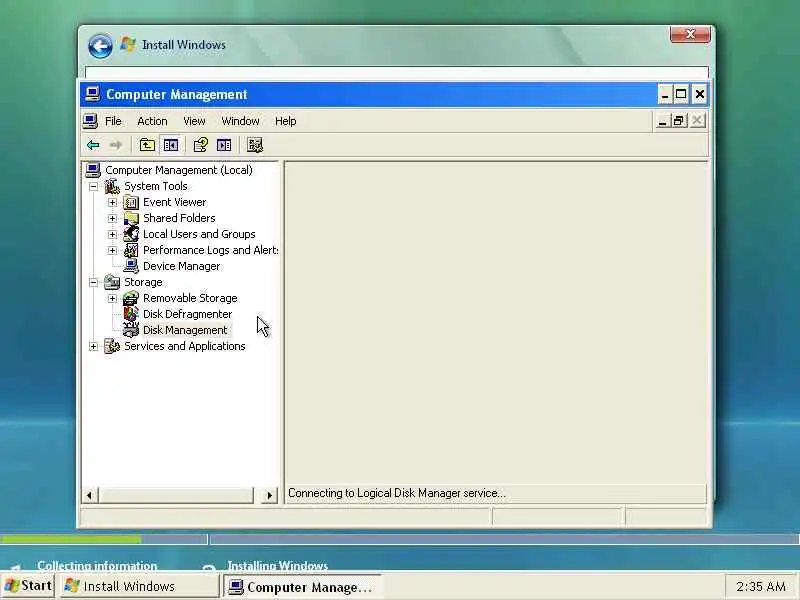Viewport: 800px width, 600px height.
Task: Open the Help menu
Action: click(285, 121)
